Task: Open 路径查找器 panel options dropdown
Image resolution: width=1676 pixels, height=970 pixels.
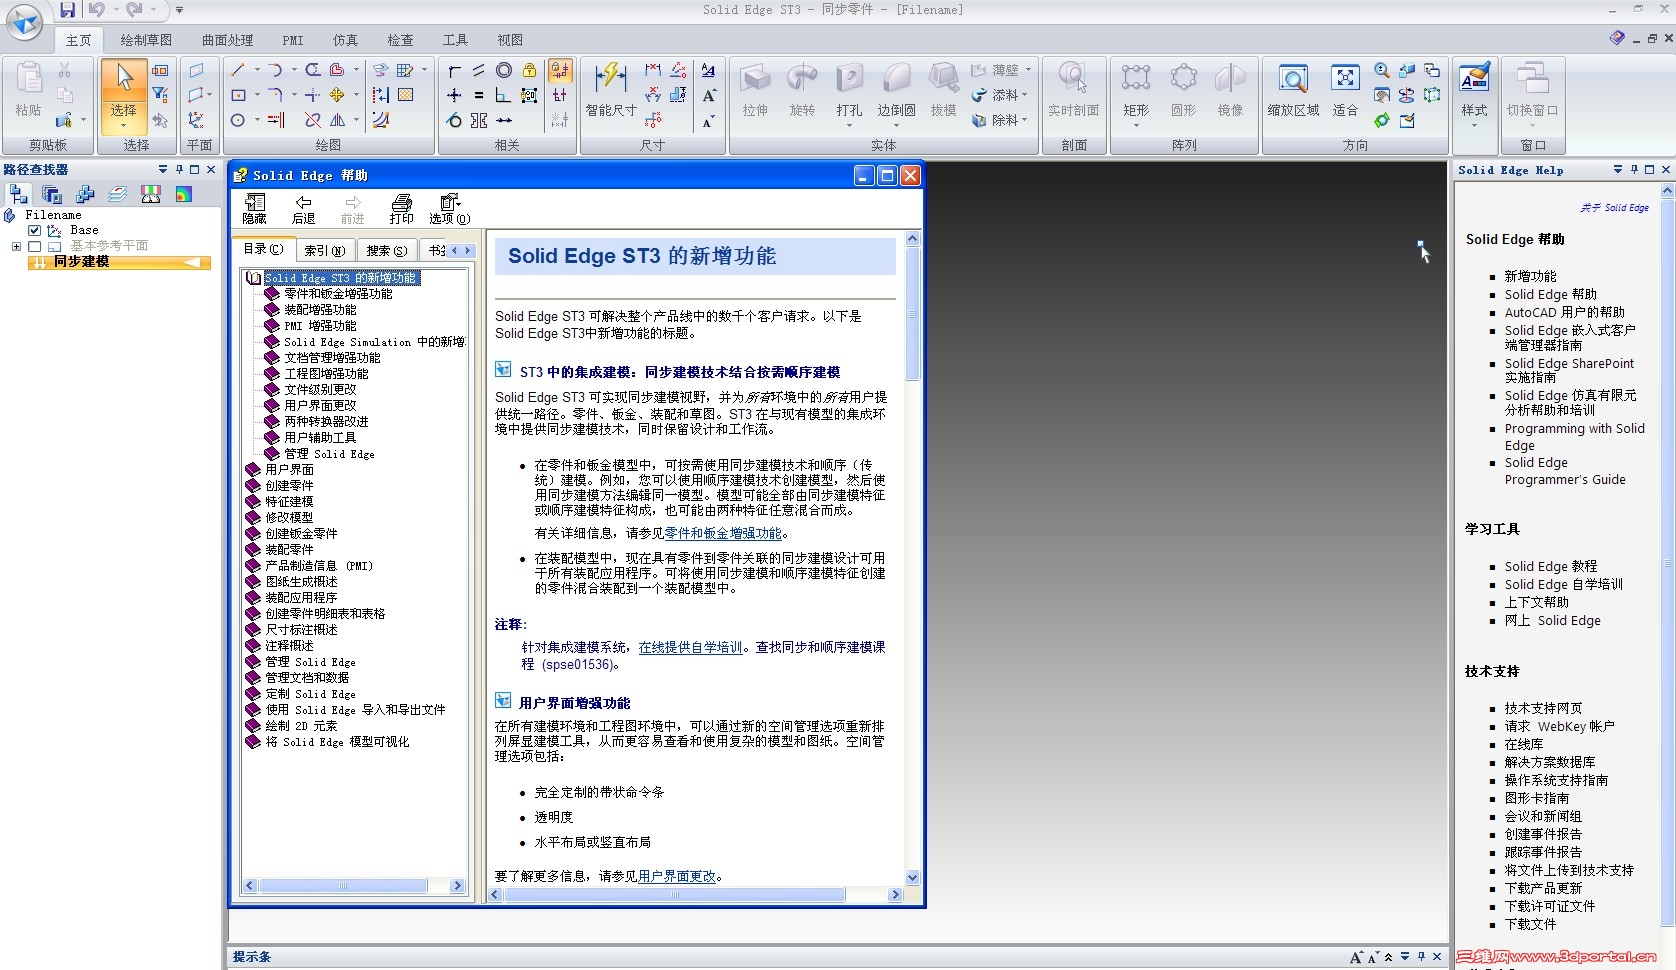Action: (x=163, y=170)
